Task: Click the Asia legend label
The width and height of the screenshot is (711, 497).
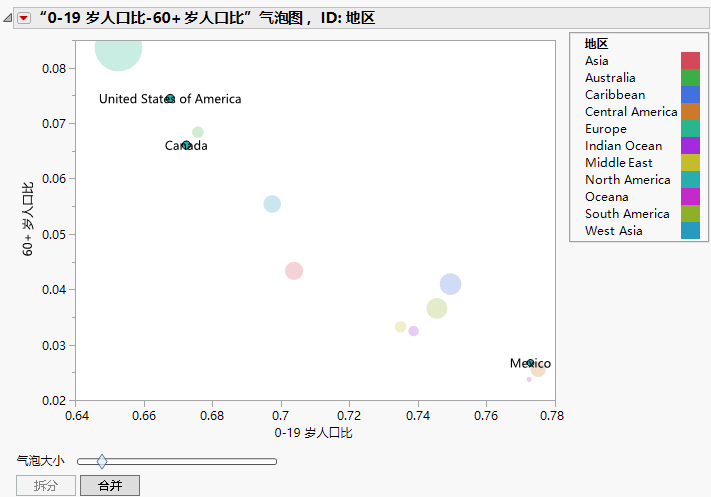Action: 597,61
